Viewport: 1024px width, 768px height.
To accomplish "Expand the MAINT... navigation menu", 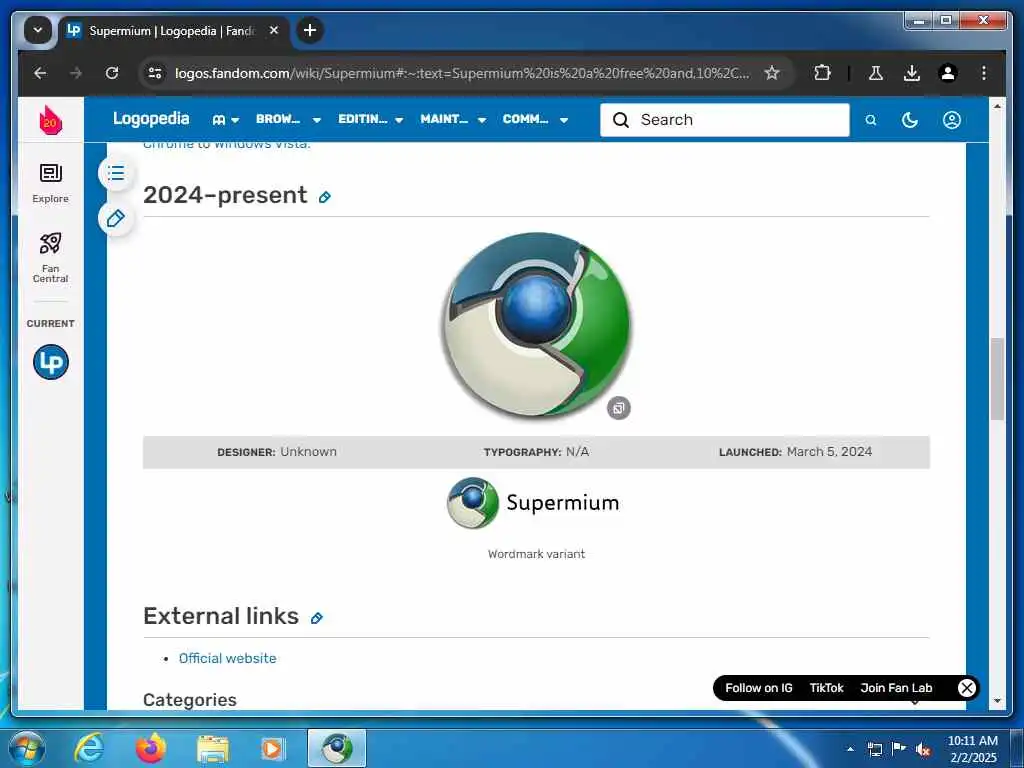I will point(453,120).
